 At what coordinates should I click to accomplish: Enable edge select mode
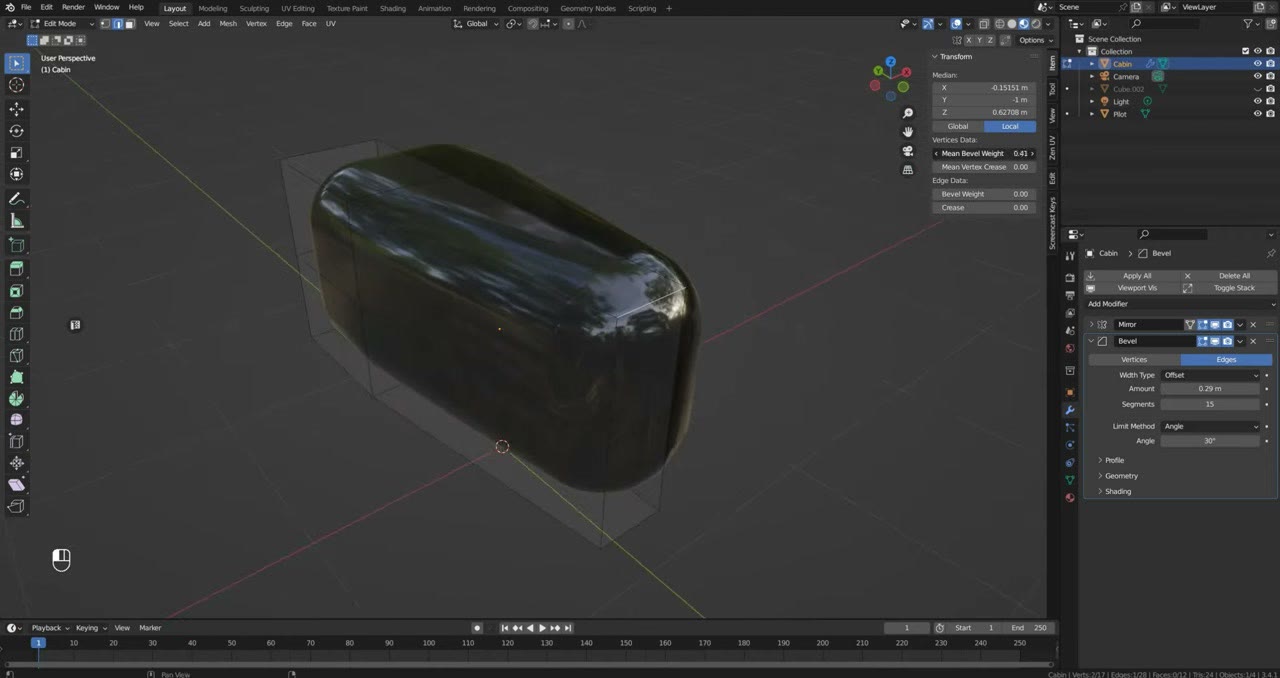click(117, 23)
